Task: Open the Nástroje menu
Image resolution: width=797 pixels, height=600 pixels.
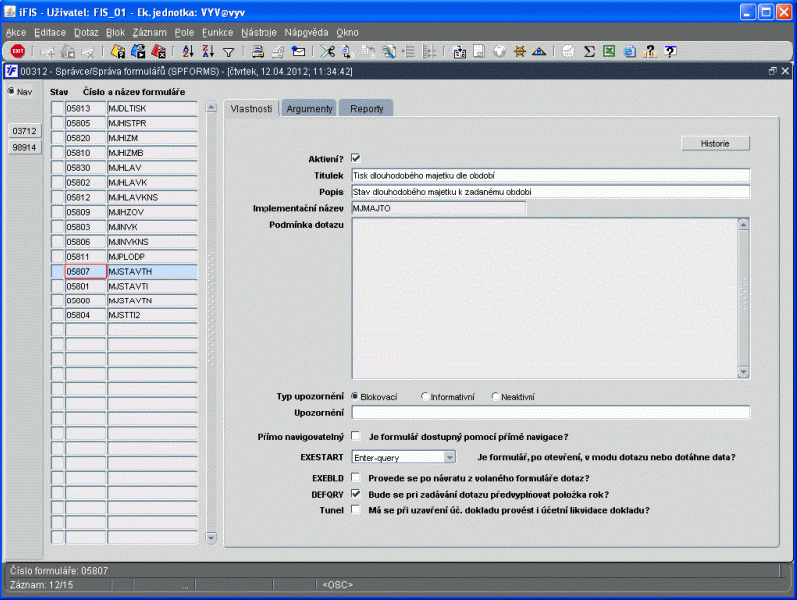Action: click(259, 32)
